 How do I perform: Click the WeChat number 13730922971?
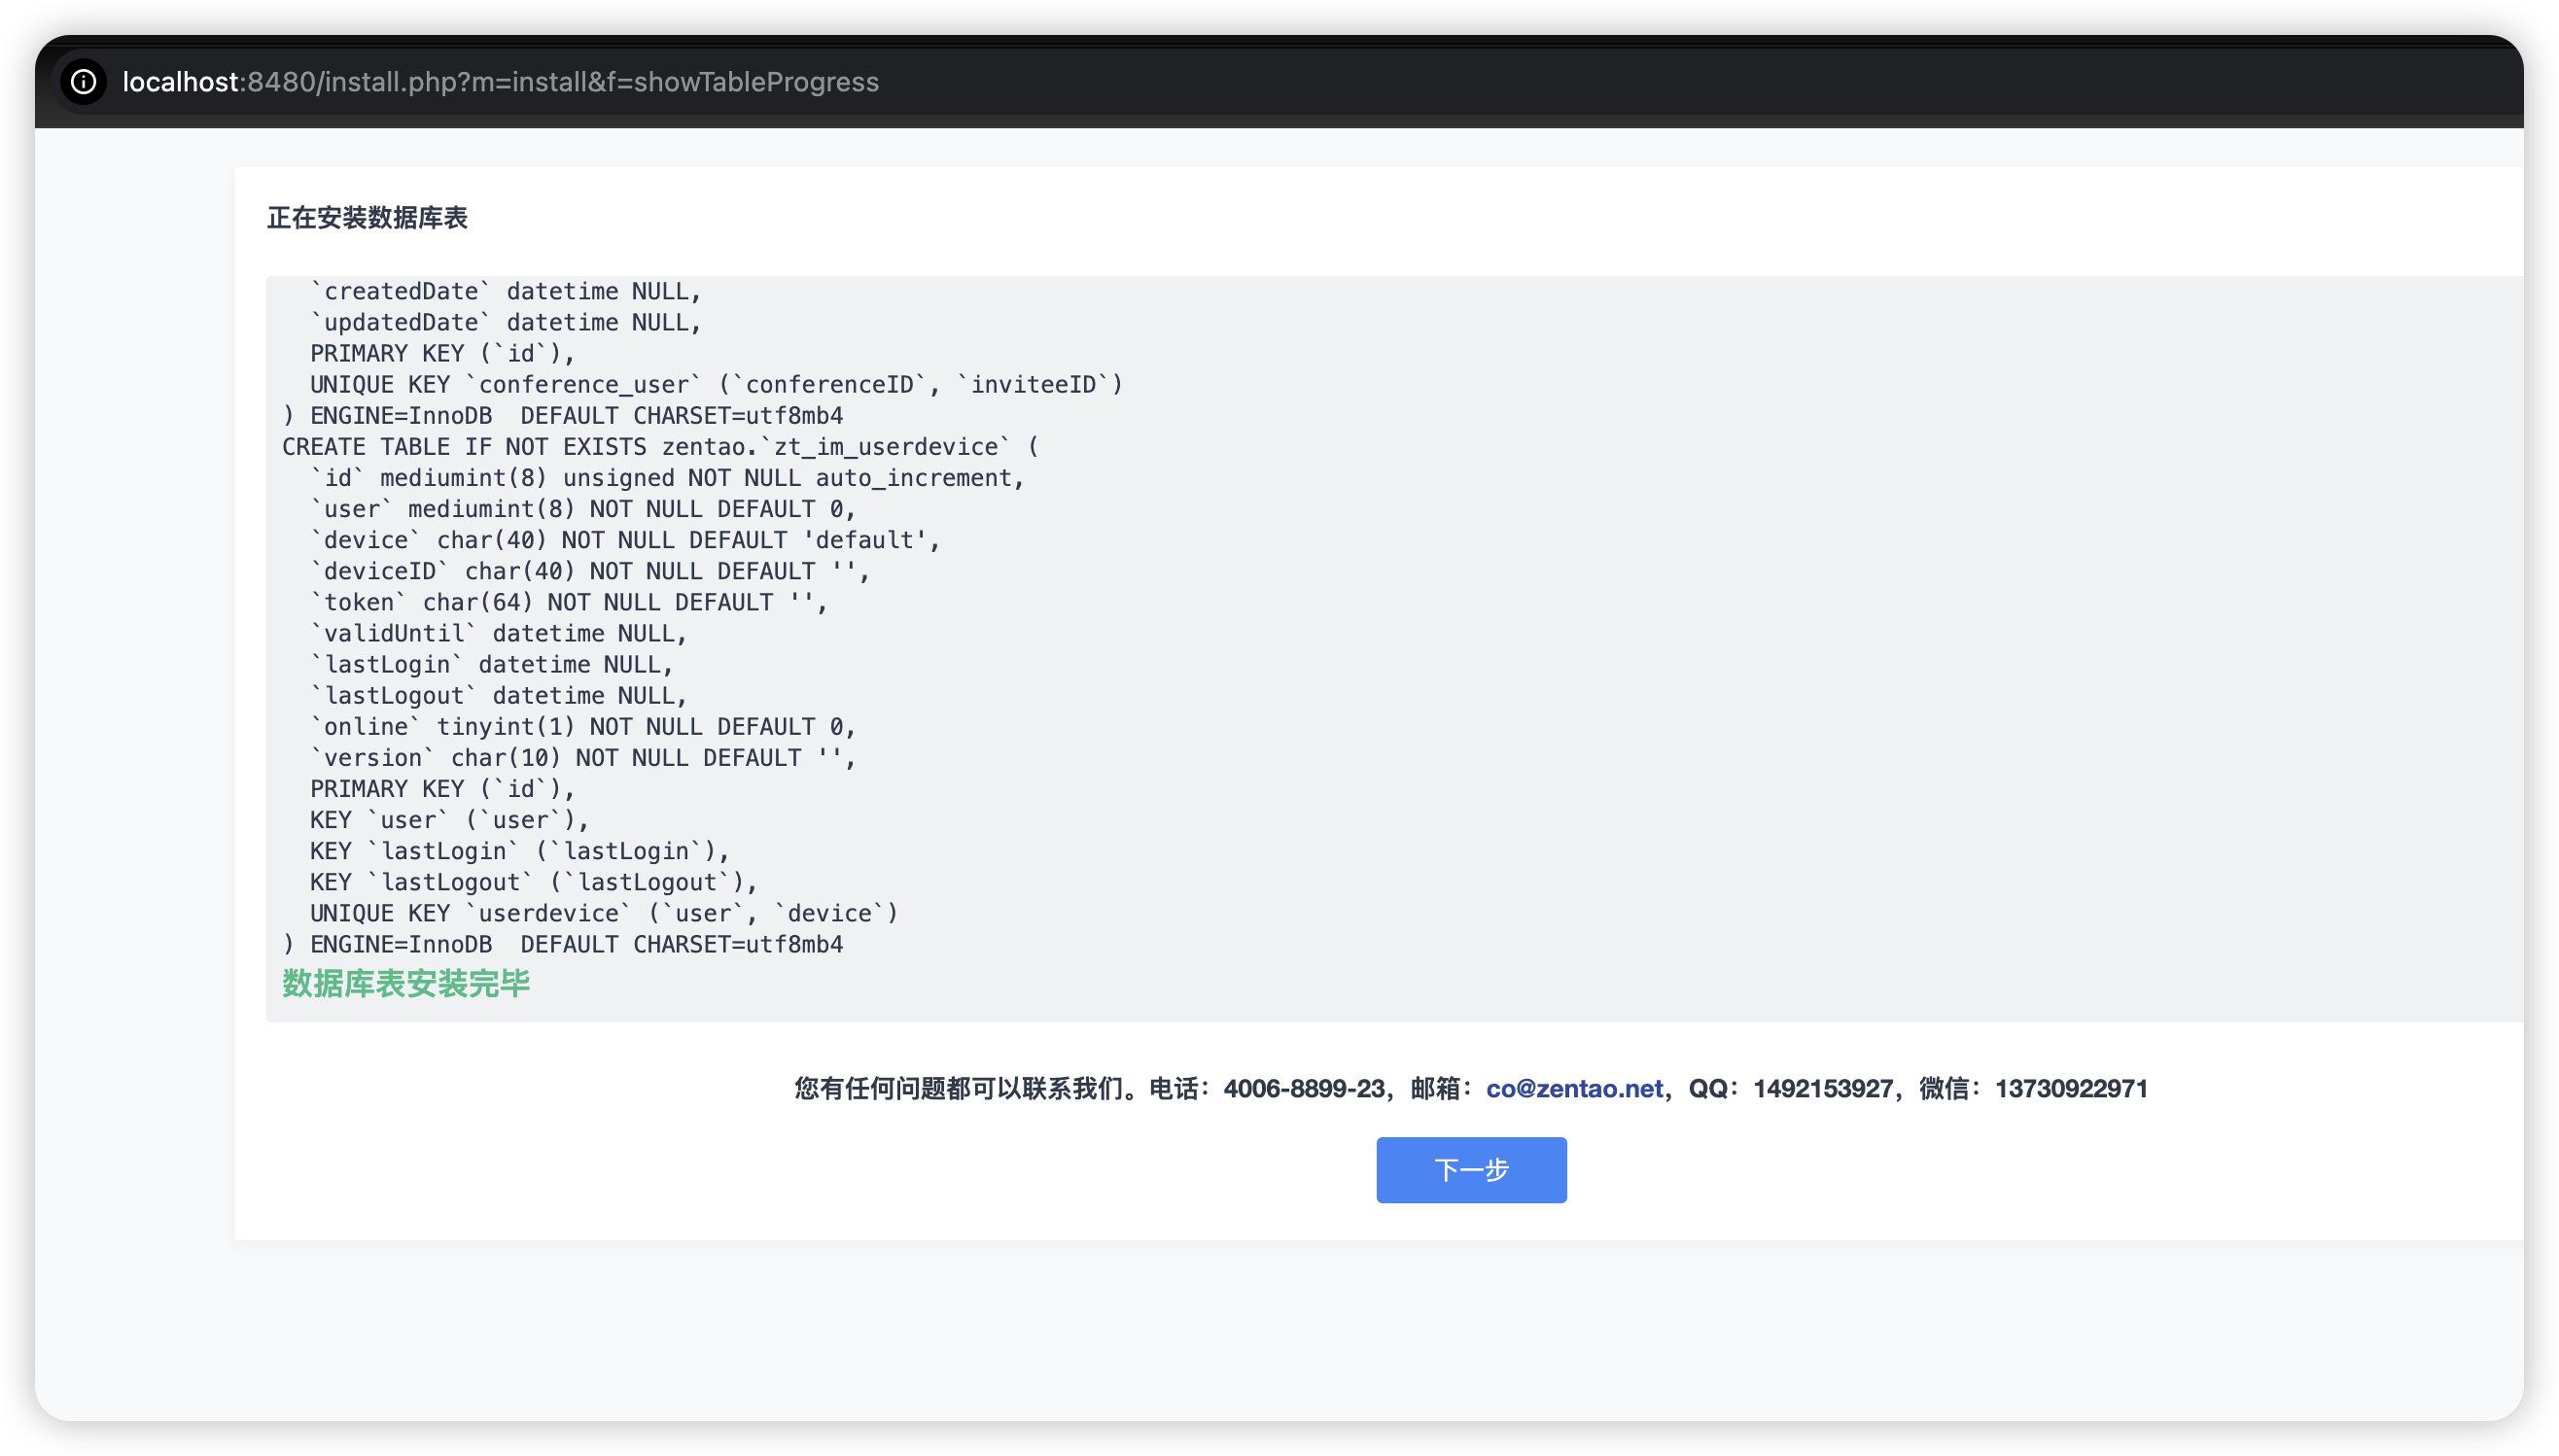pos(2070,1088)
